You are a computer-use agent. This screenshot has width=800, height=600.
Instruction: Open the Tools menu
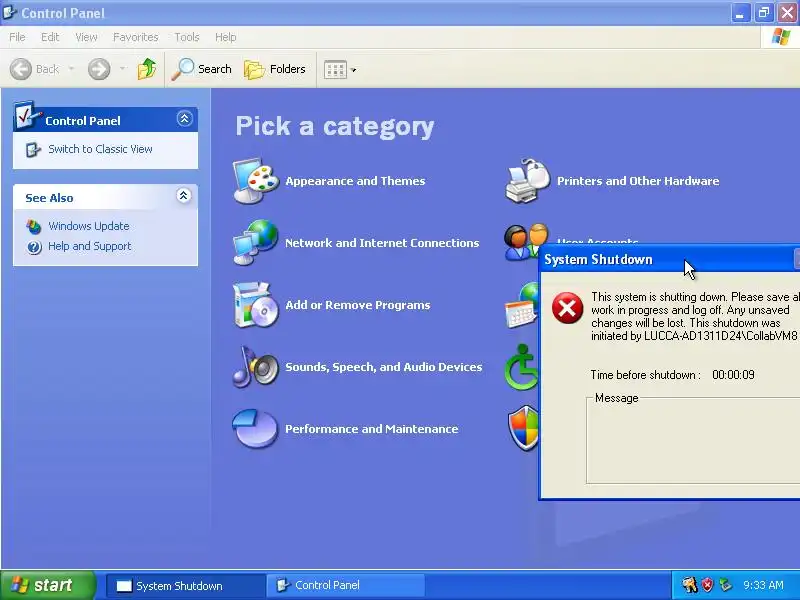click(187, 37)
